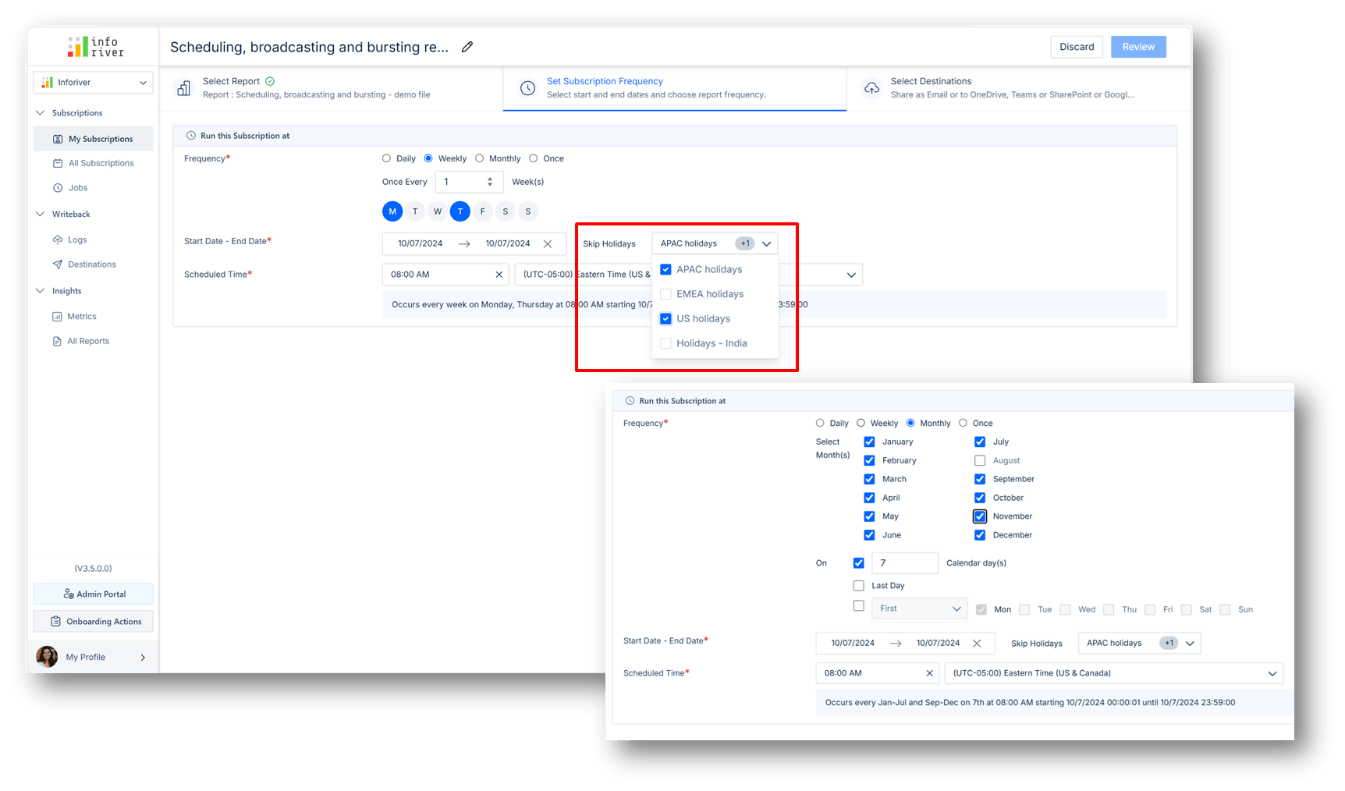Click the week interval stepper arrows
This screenshot has width=1345, height=791.
[490, 182]
